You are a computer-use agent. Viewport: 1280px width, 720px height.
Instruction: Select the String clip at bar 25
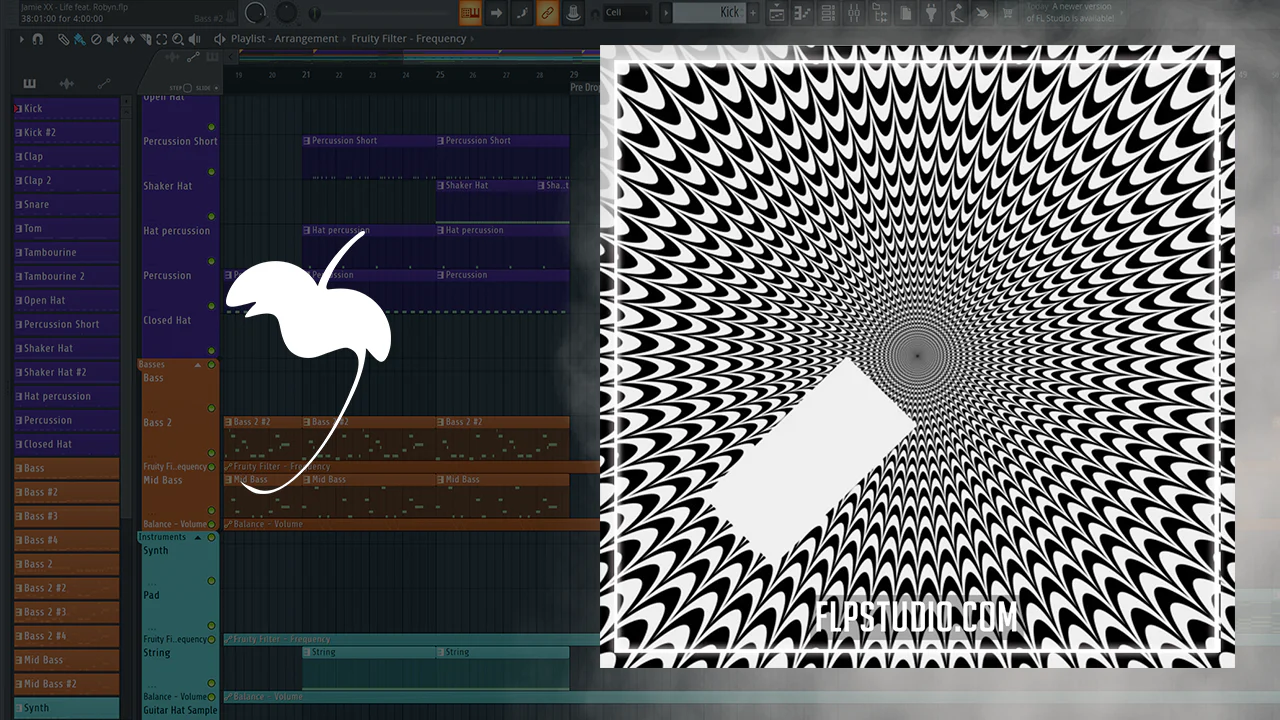coord(503,667)
